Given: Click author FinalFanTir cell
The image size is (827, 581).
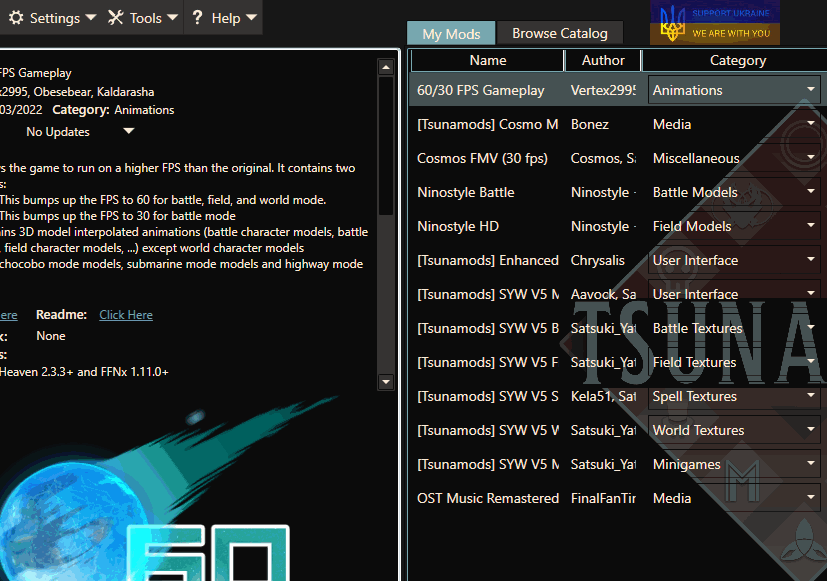Looking at the screenshot, I should tap(603, 498).
